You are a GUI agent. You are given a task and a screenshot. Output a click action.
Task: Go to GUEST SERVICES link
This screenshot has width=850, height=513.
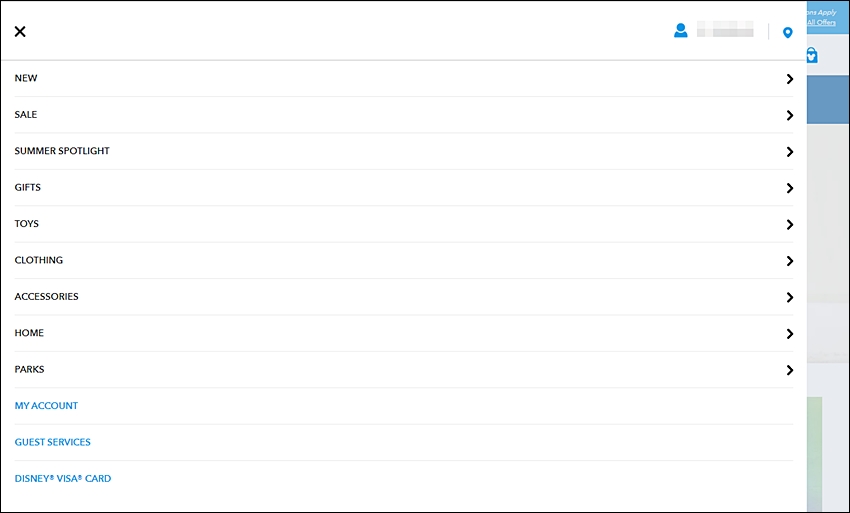[x=53, y=442]
